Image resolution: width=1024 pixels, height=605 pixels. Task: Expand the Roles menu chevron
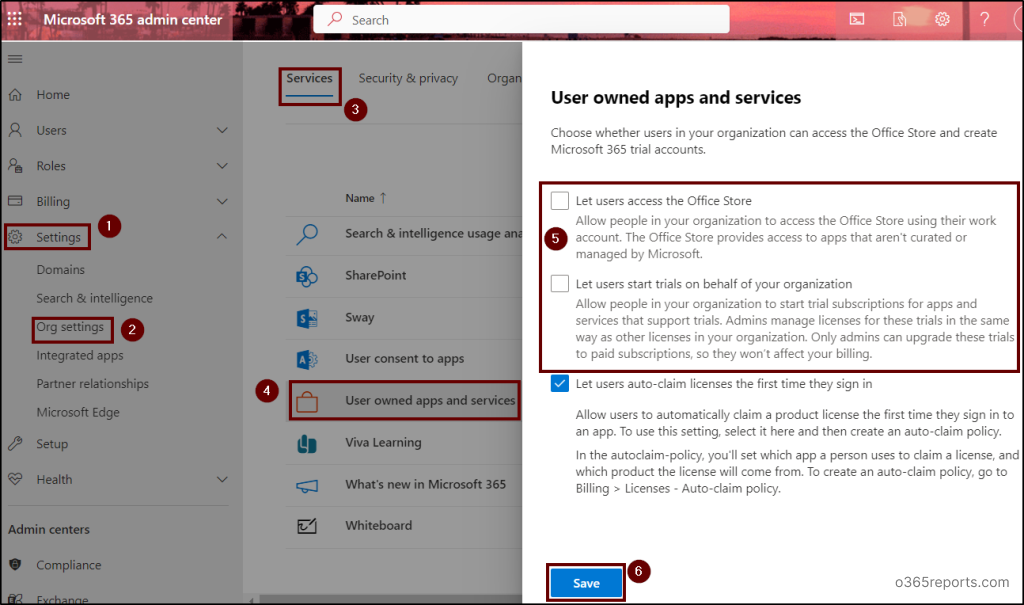(x=222, y=166)
